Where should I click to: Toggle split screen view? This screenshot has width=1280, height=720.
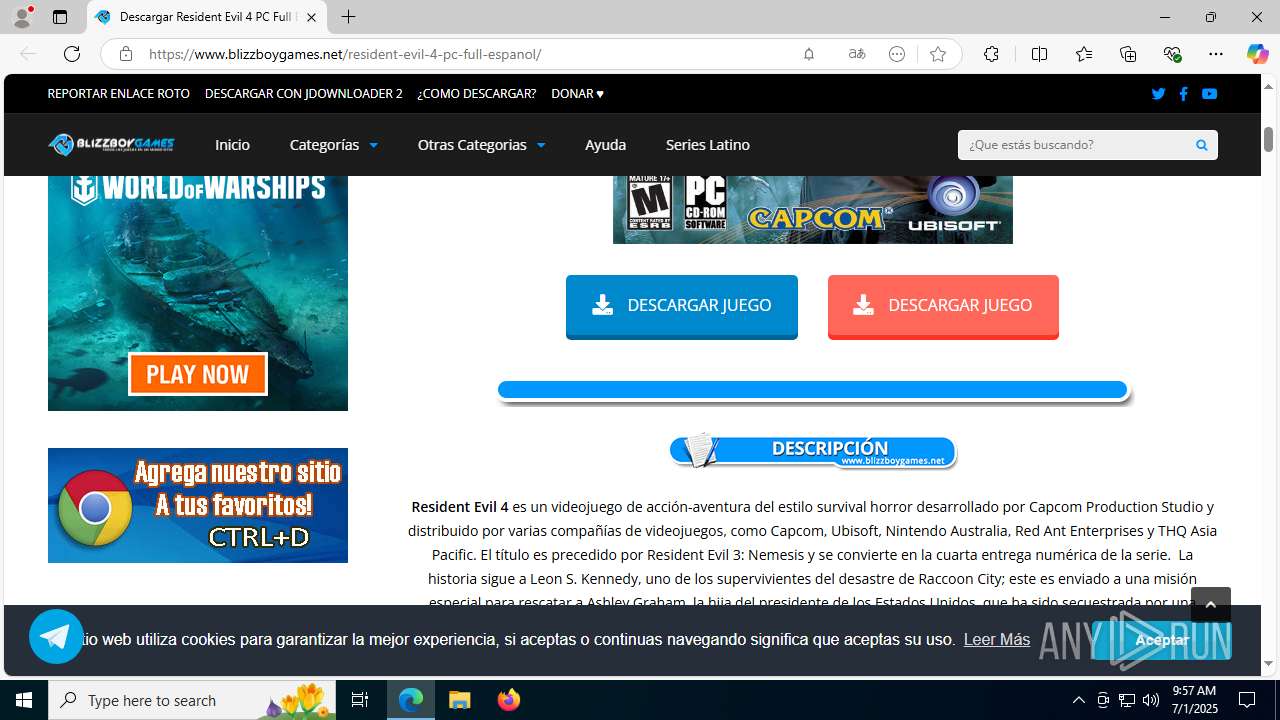coord(1039,54)
